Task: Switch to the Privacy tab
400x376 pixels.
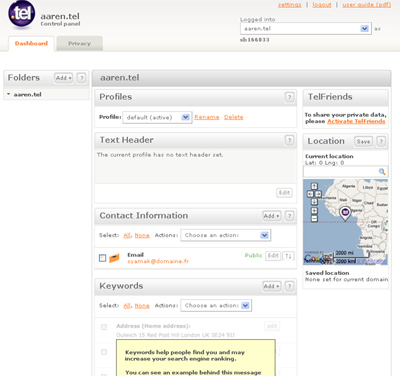Action: (x=79, y=43)
